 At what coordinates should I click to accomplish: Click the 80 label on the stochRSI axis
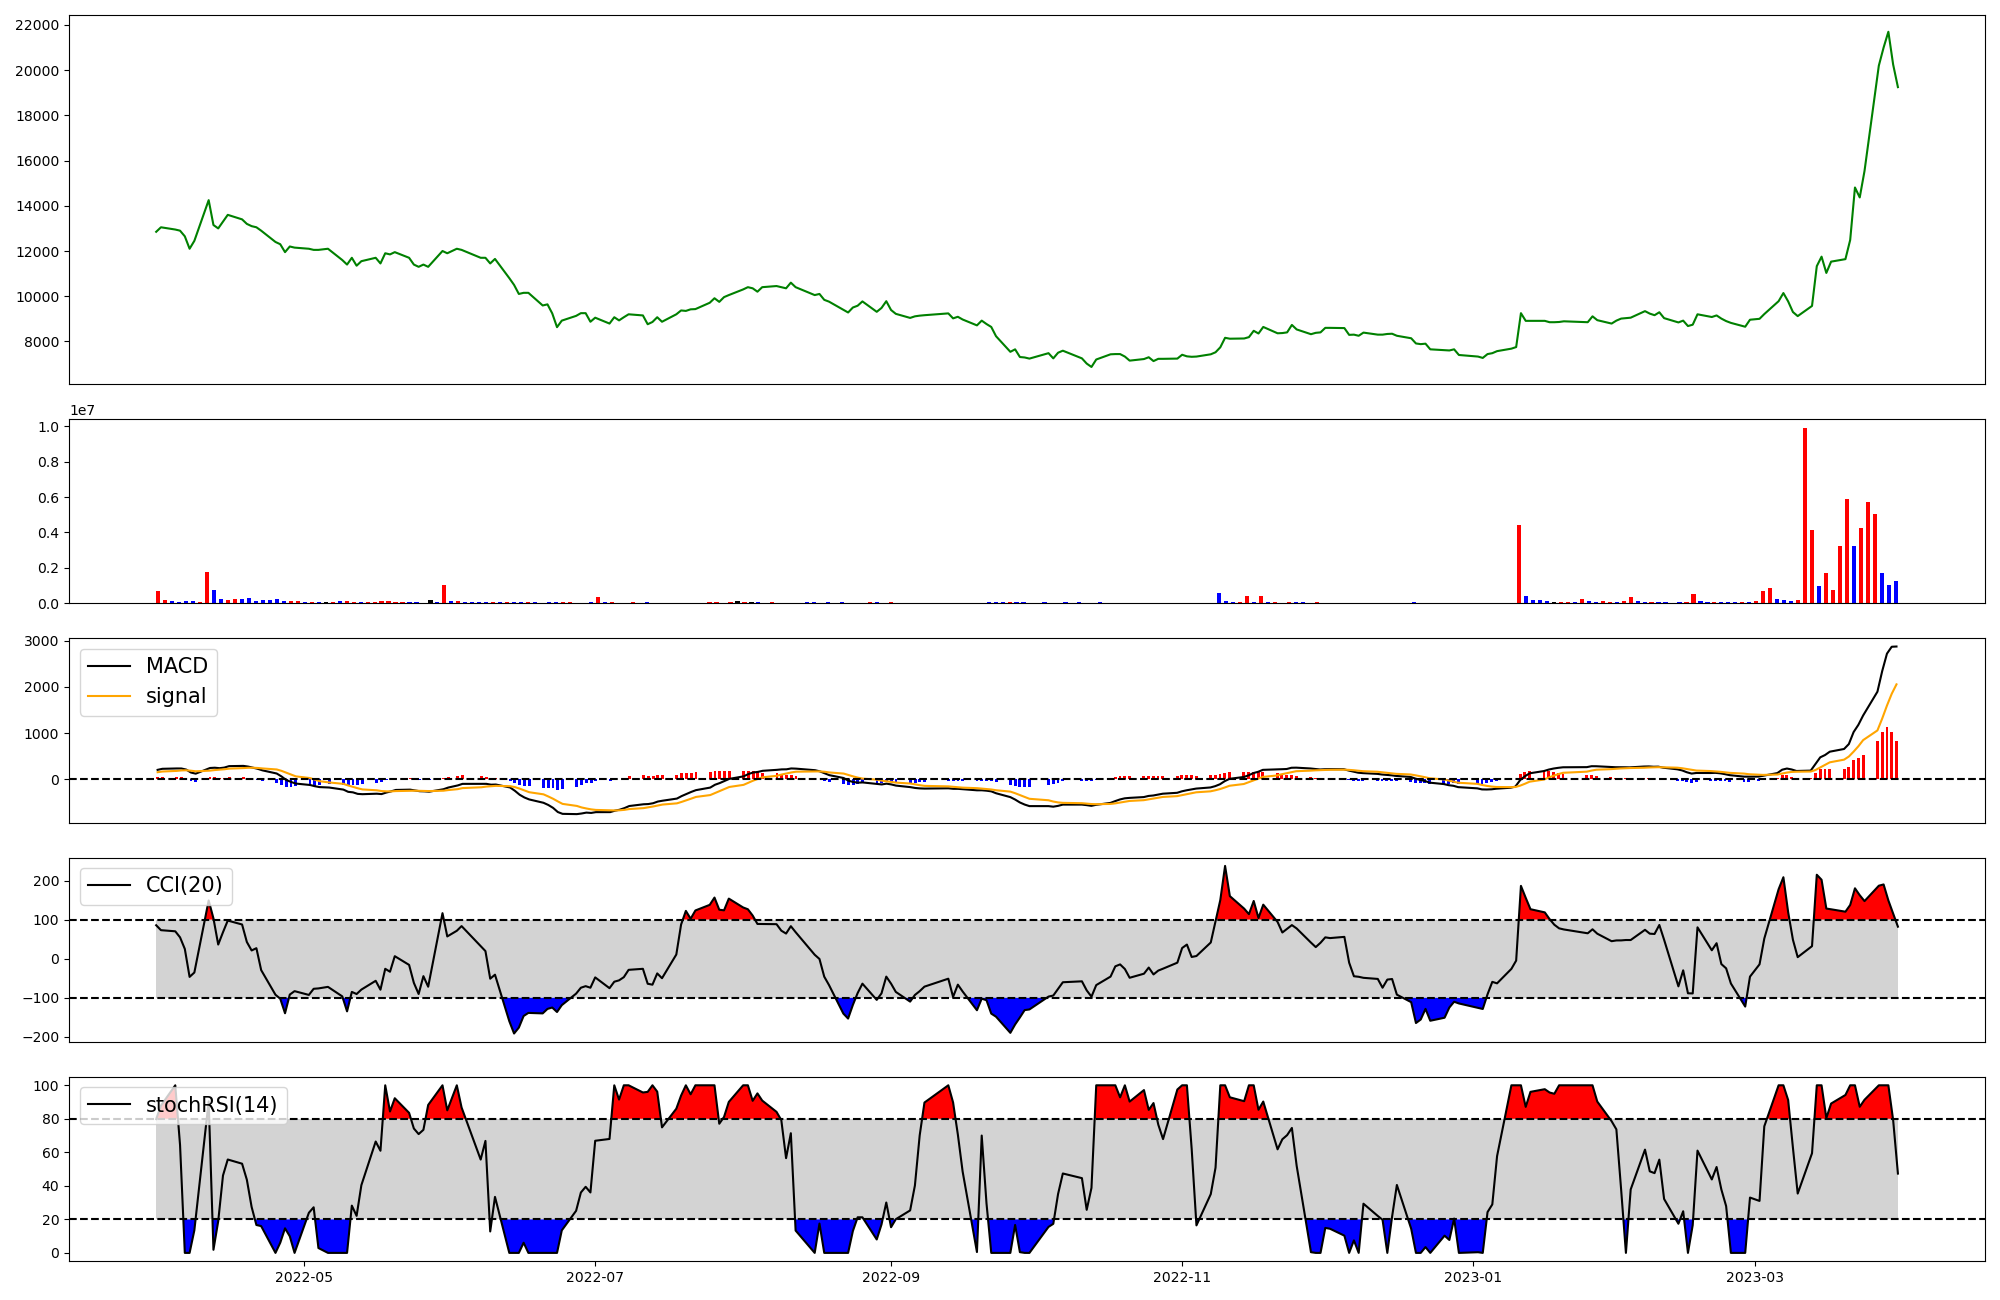(49, 1119)
